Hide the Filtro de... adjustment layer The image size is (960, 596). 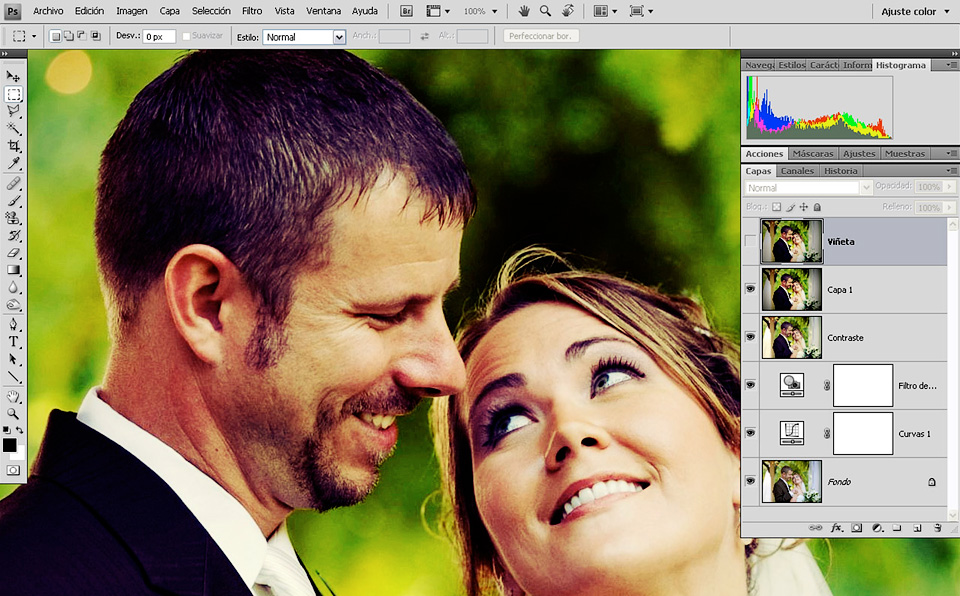click(750, 385)
